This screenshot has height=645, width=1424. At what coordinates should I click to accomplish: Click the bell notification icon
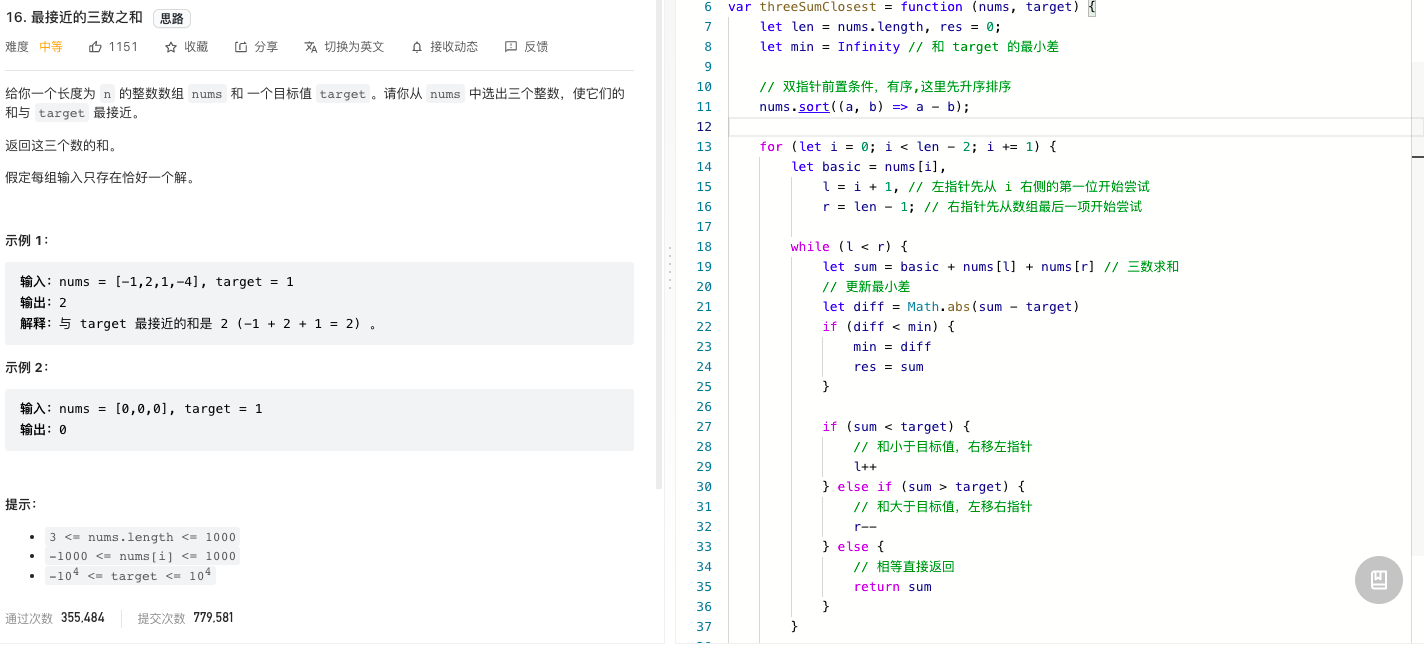click(x=417, y=47)
